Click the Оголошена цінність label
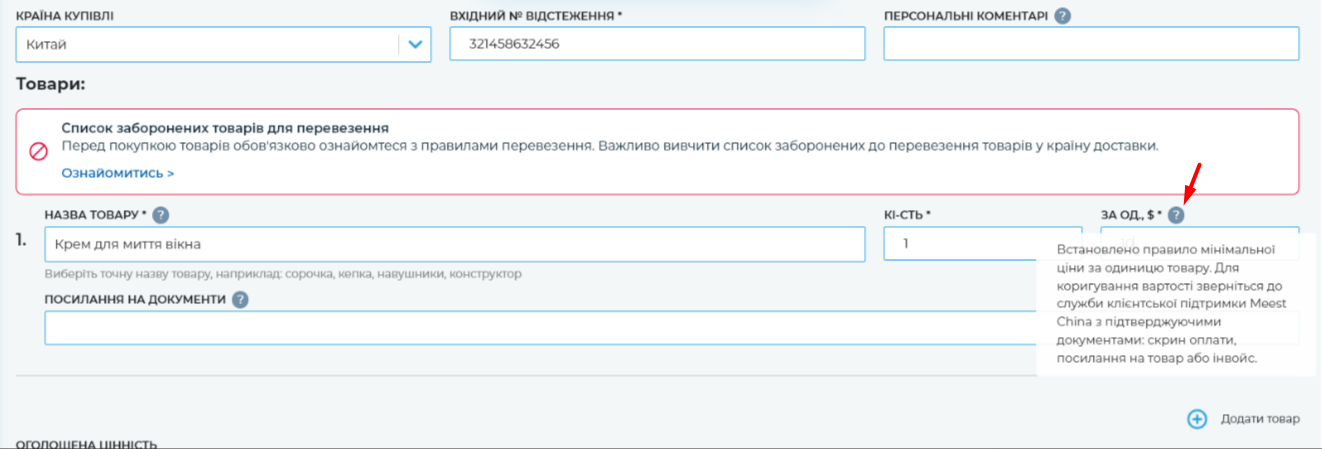Screen dimensions: 1322x449 87,444
